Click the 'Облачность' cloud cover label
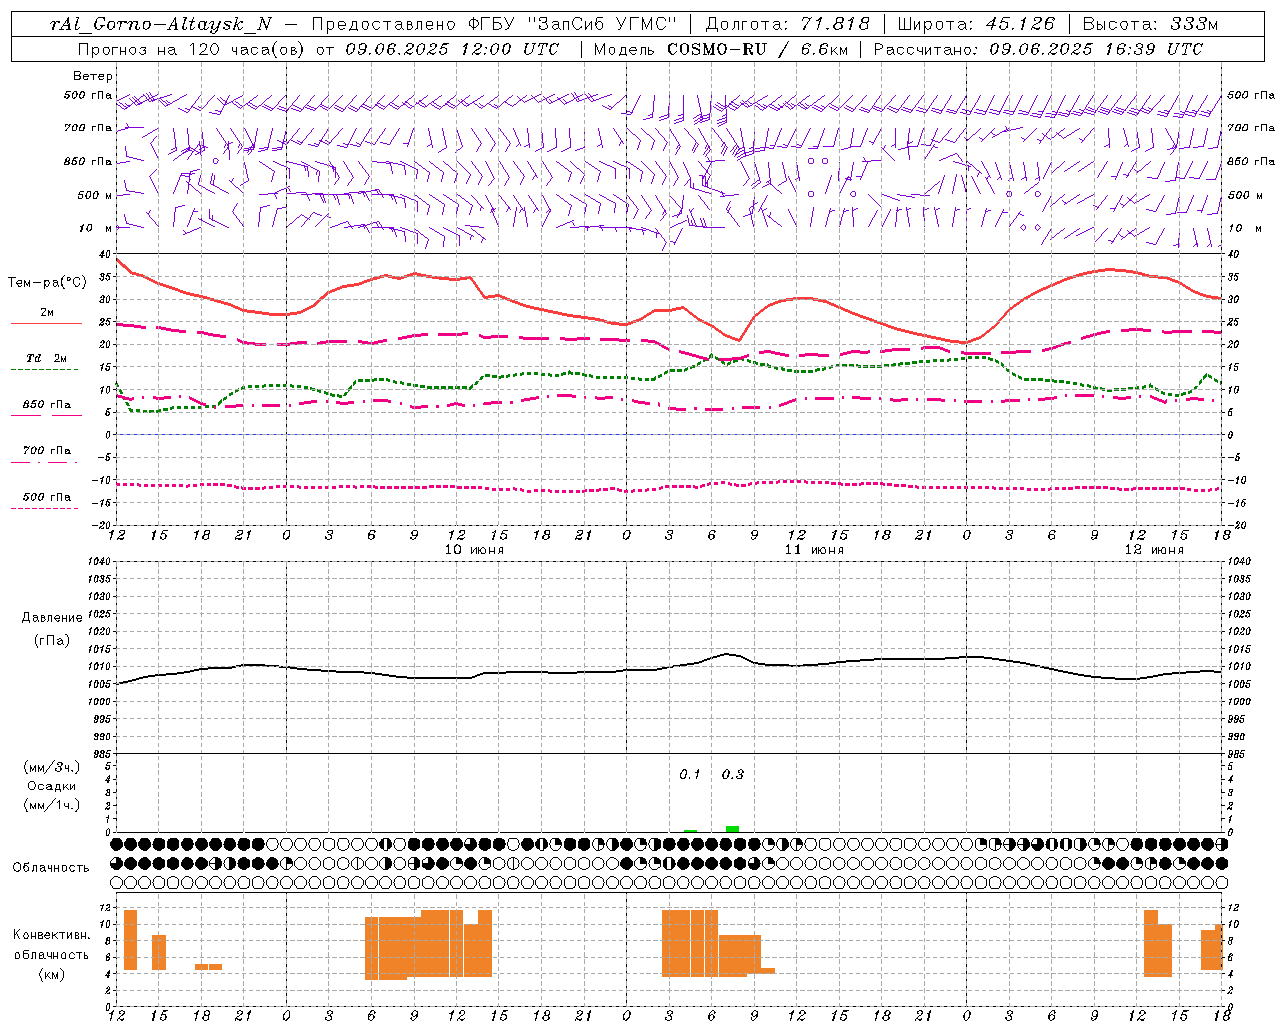1280x1024 pixels. point(51,868)
